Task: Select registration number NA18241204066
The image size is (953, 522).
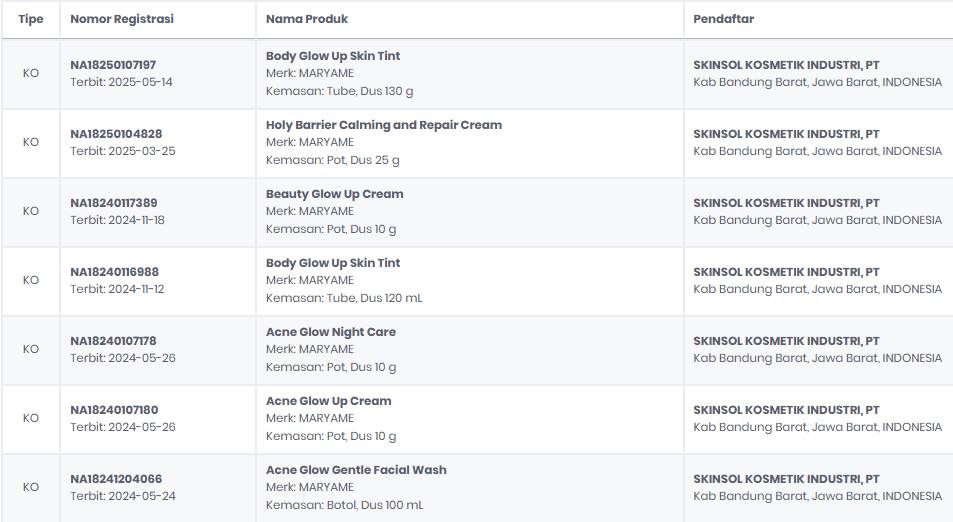Action: 116,479
